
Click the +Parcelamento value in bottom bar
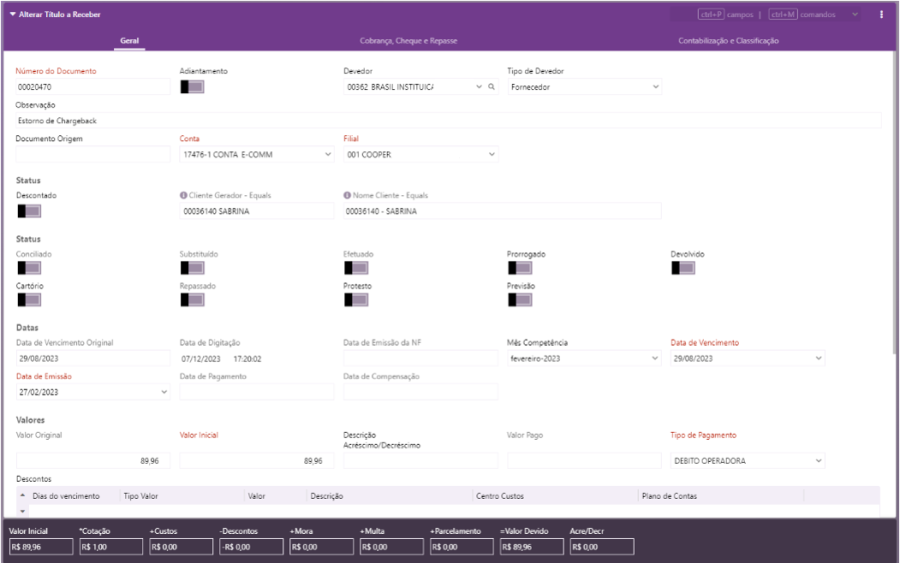pos(462,547)
